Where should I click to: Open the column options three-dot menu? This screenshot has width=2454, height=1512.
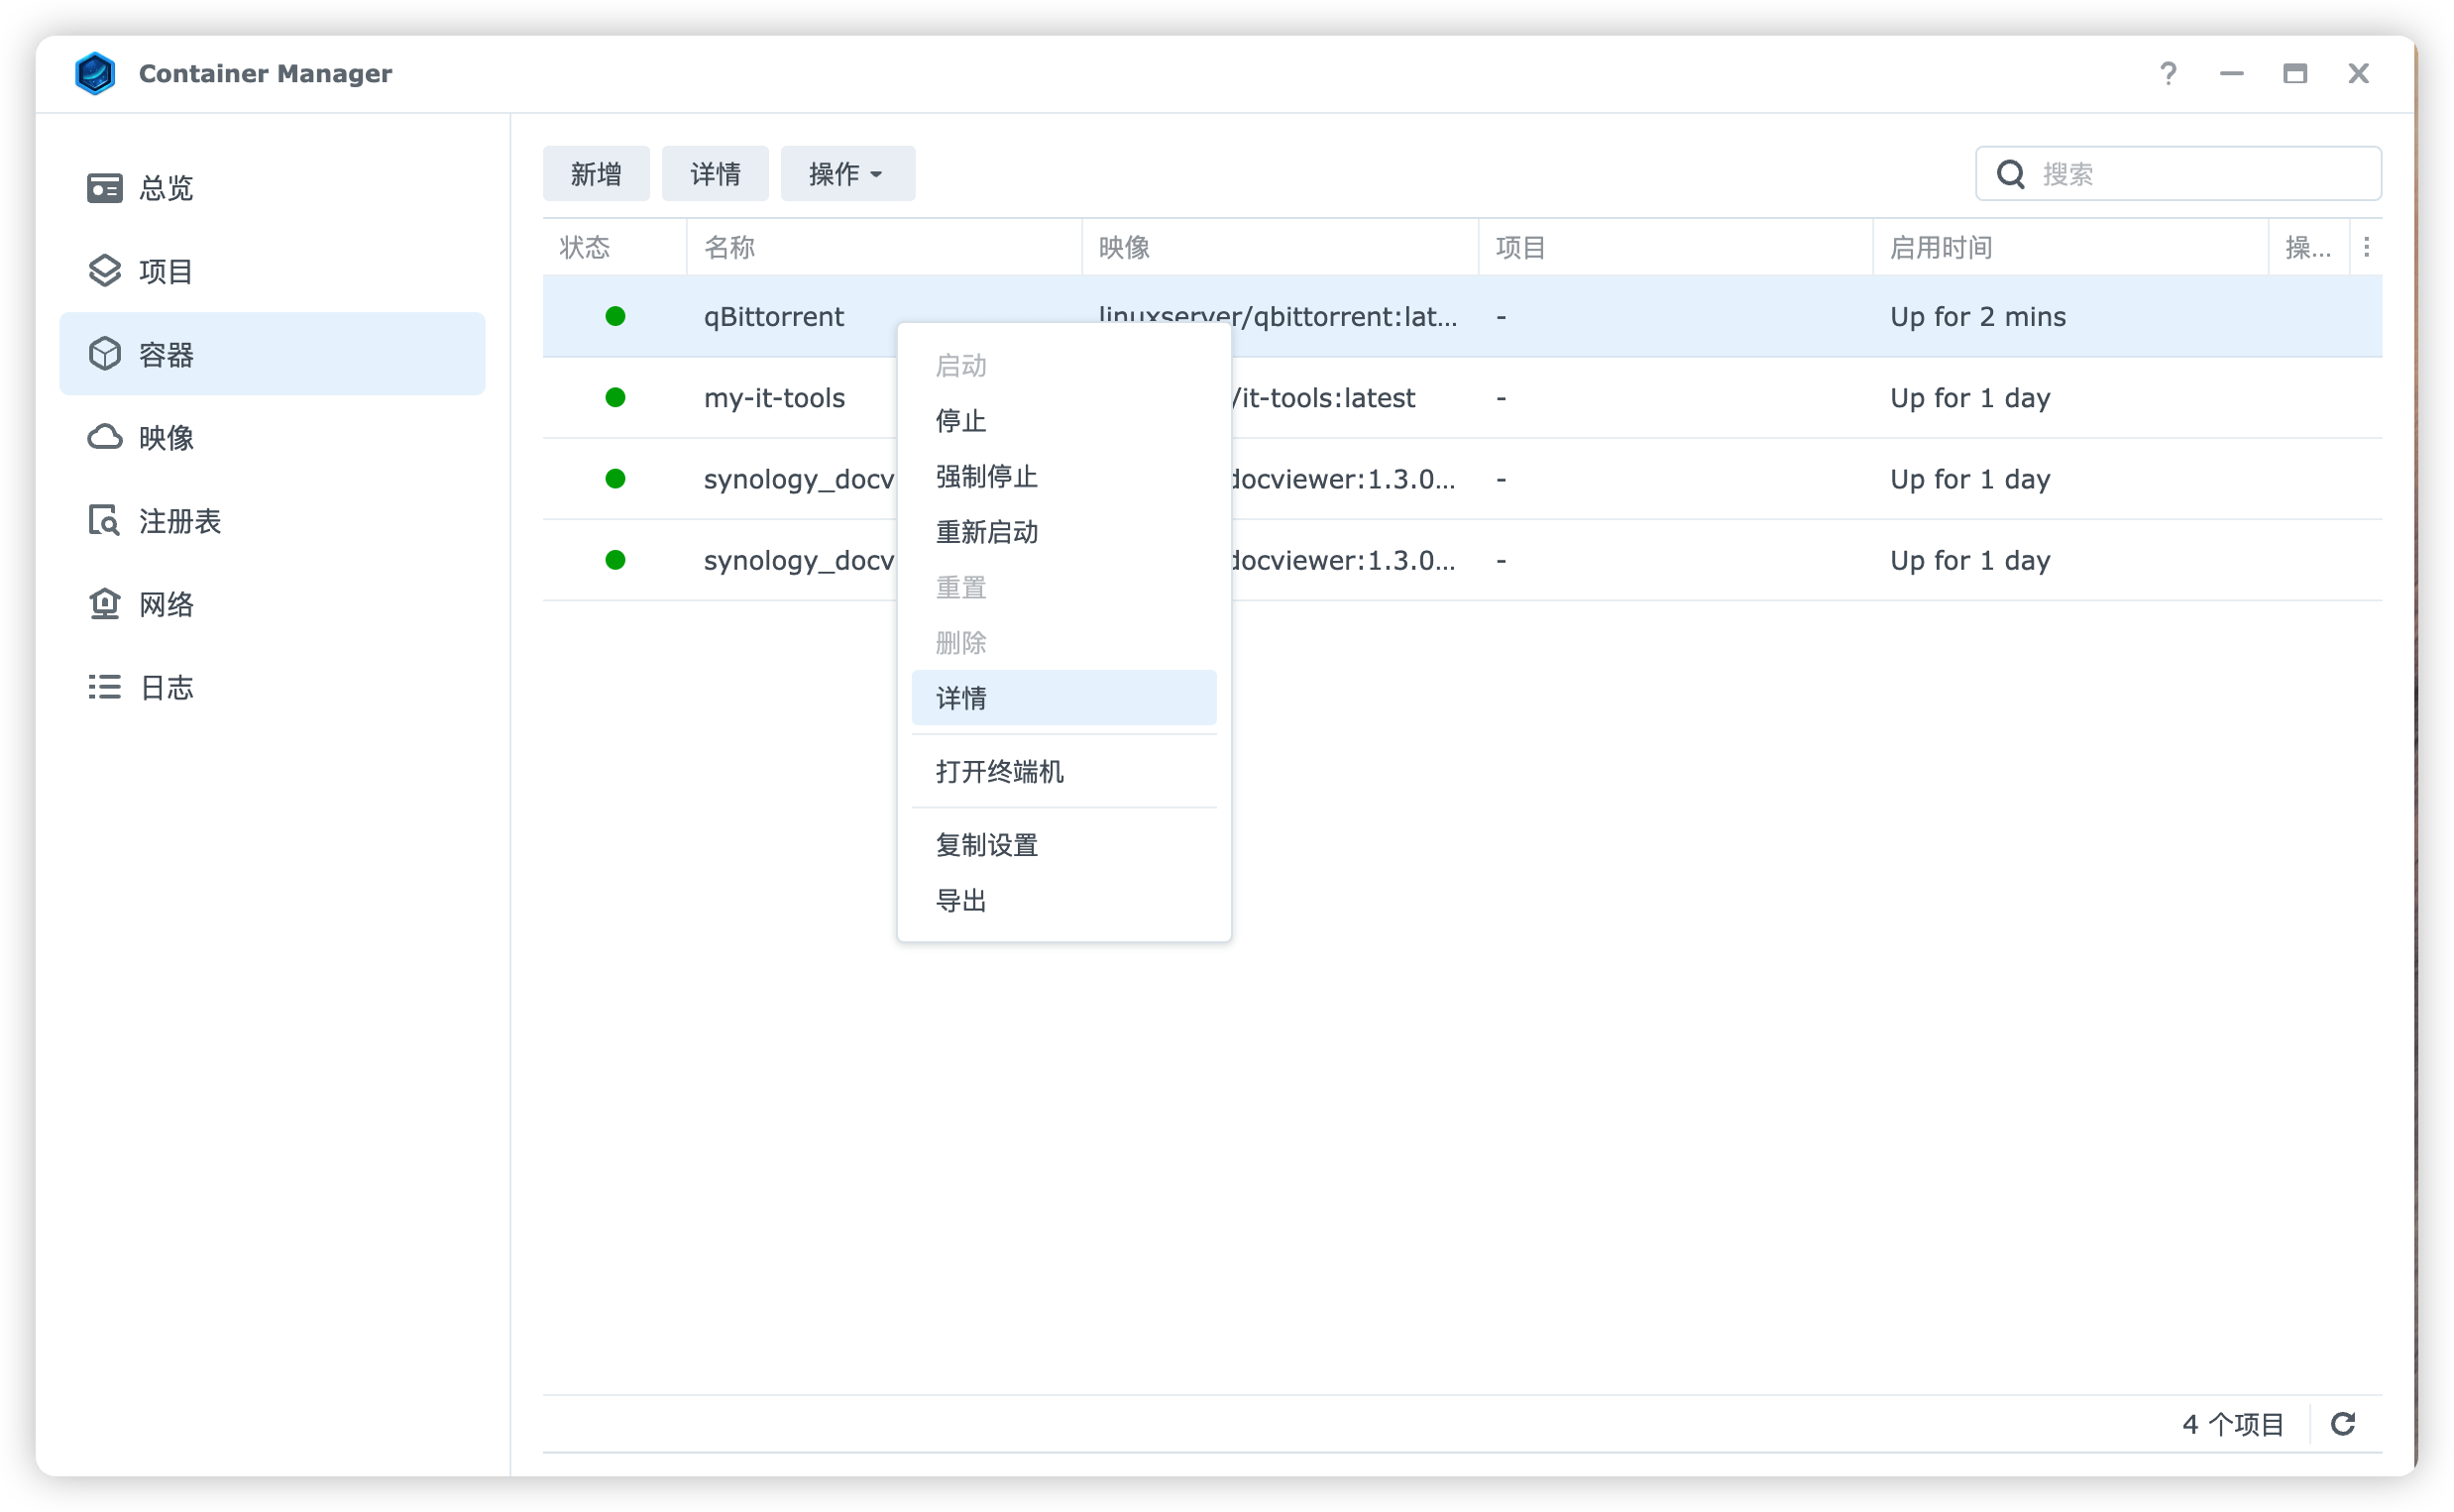click(x=2366, y=247)
